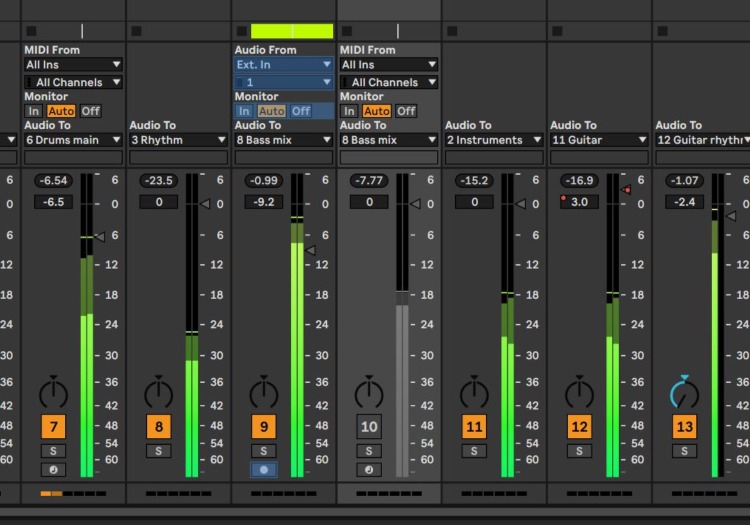Click the clip stop square on track 12
750x525 pixels.
tap(557, 31)
